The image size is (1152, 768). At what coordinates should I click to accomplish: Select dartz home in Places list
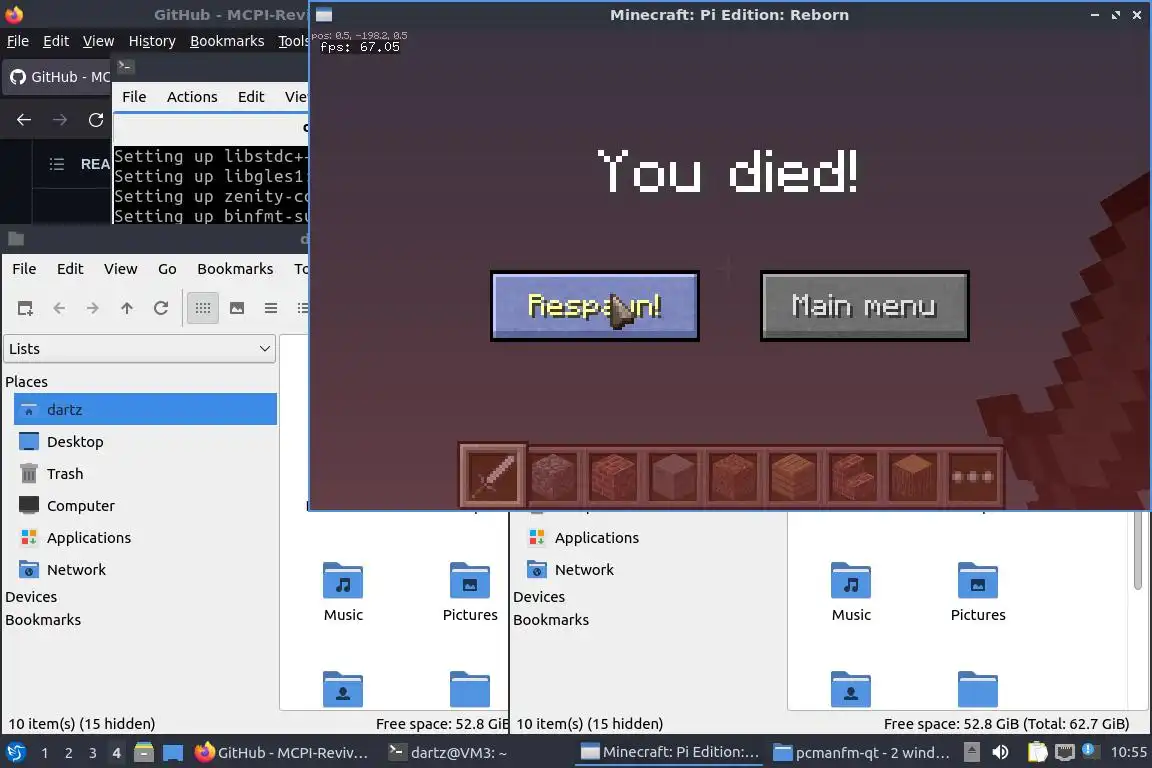pyautogui.click(x=145, y=409)
